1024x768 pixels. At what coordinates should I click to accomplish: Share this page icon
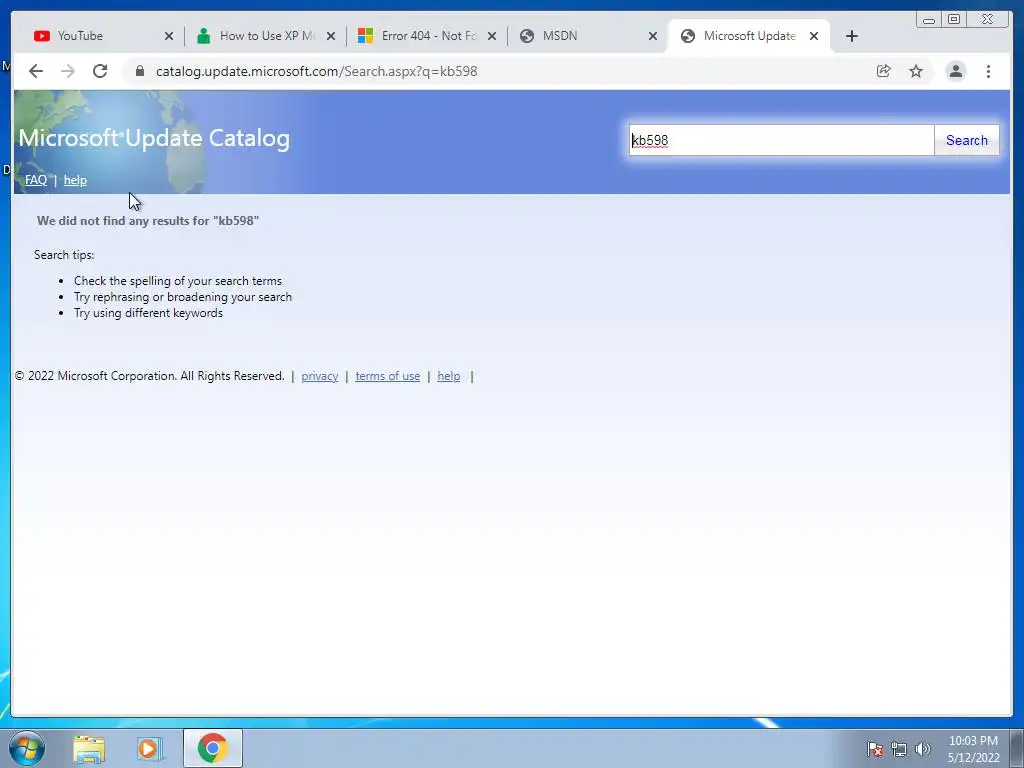point(884,71)
